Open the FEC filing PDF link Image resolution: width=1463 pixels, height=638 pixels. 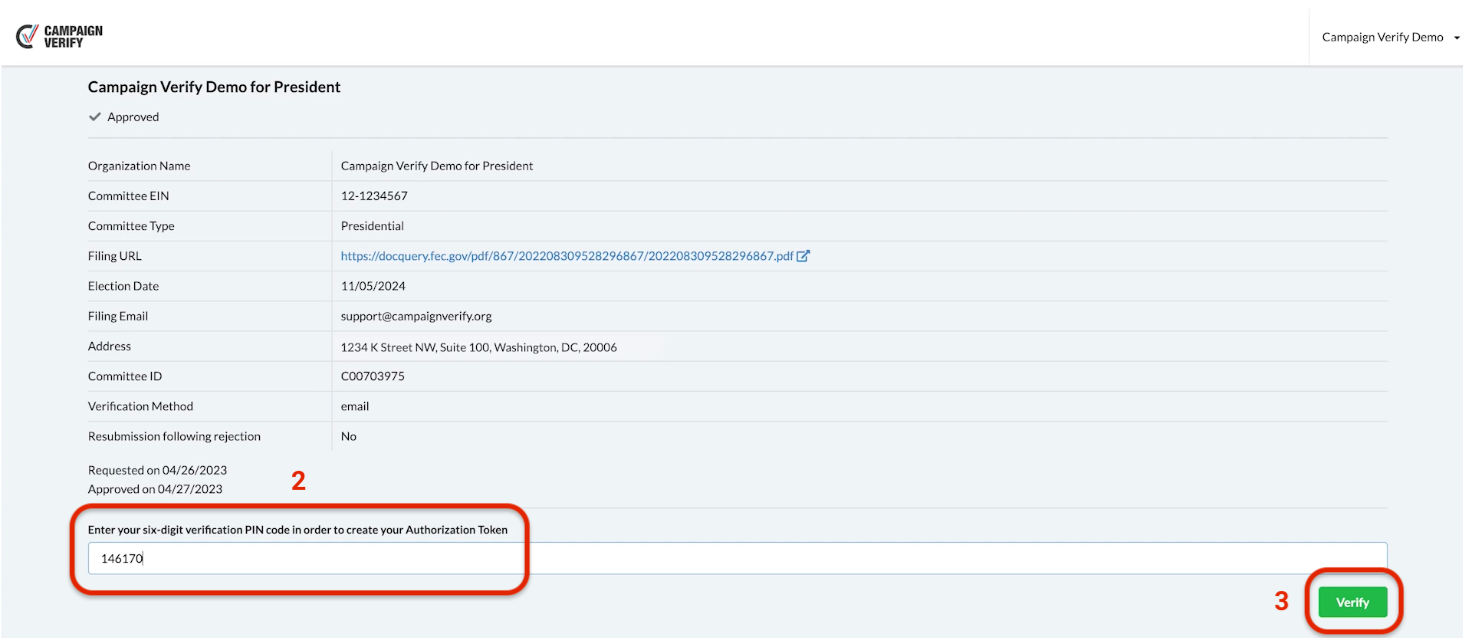pyautogui.click(x=567, y=256)
